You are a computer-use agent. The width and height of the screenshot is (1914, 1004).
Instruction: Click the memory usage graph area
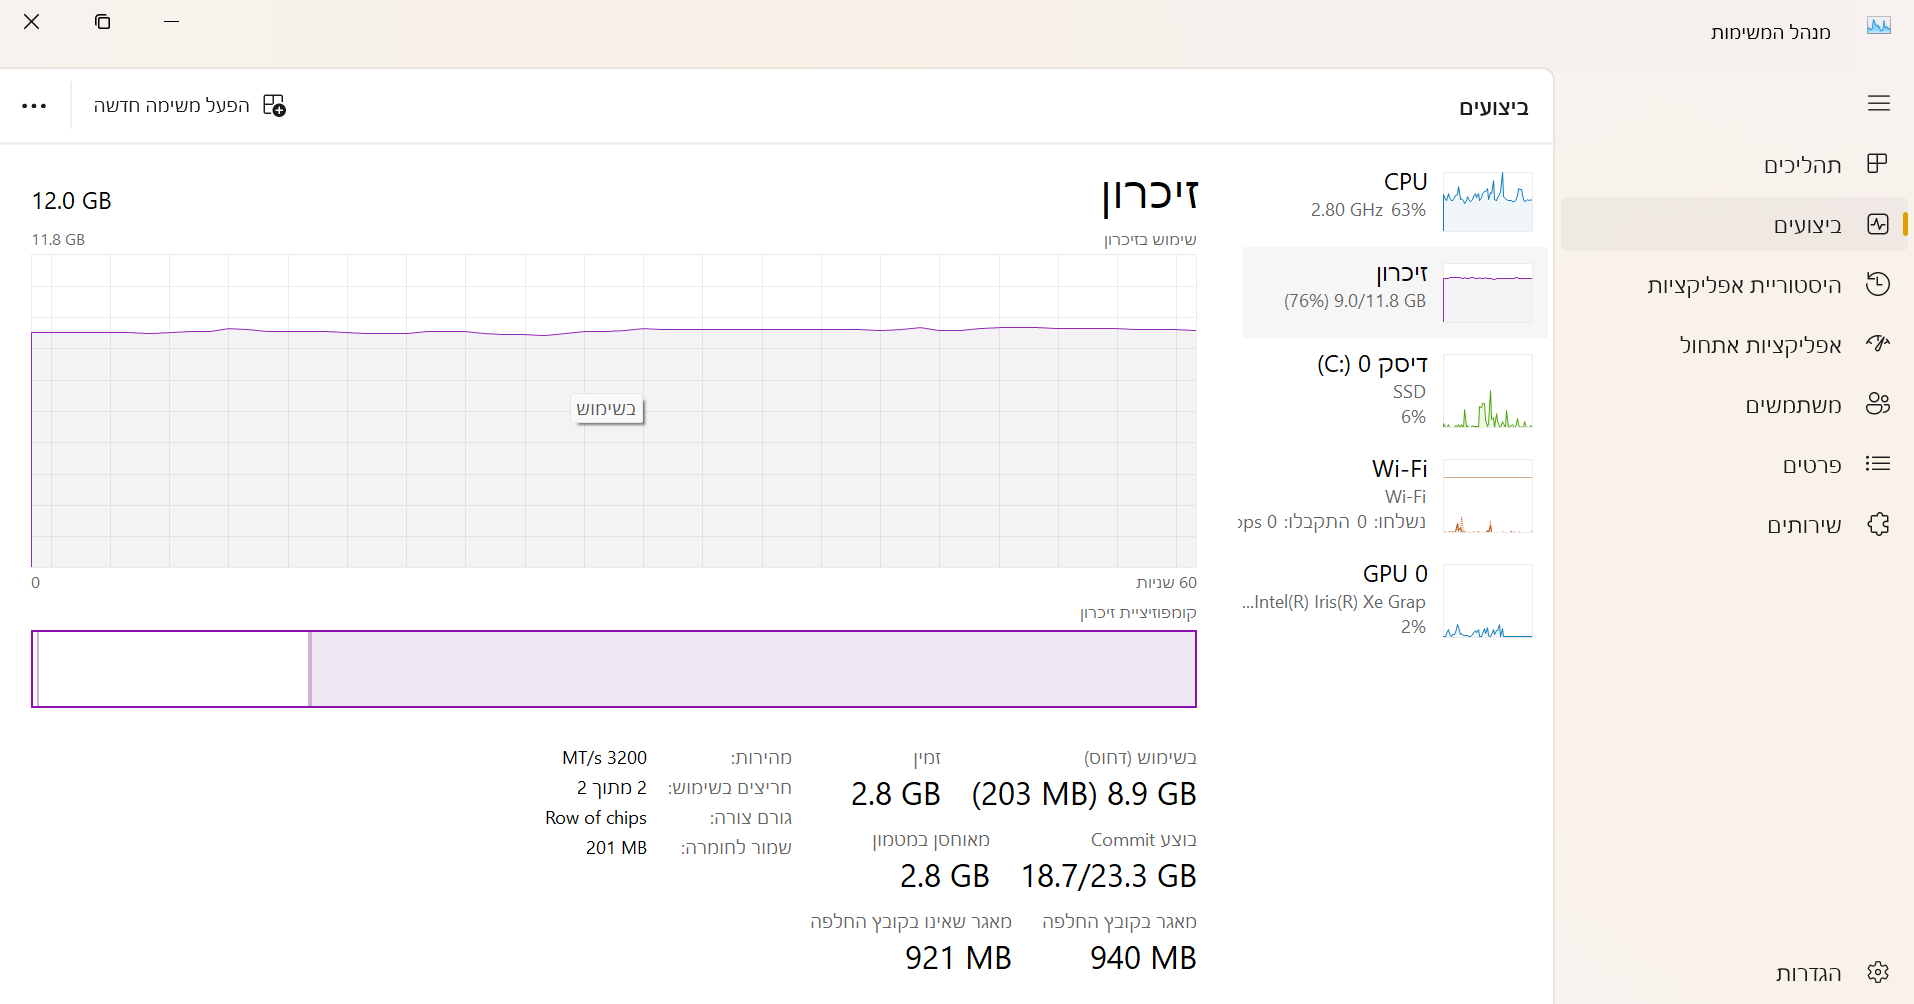click(614, 411)
